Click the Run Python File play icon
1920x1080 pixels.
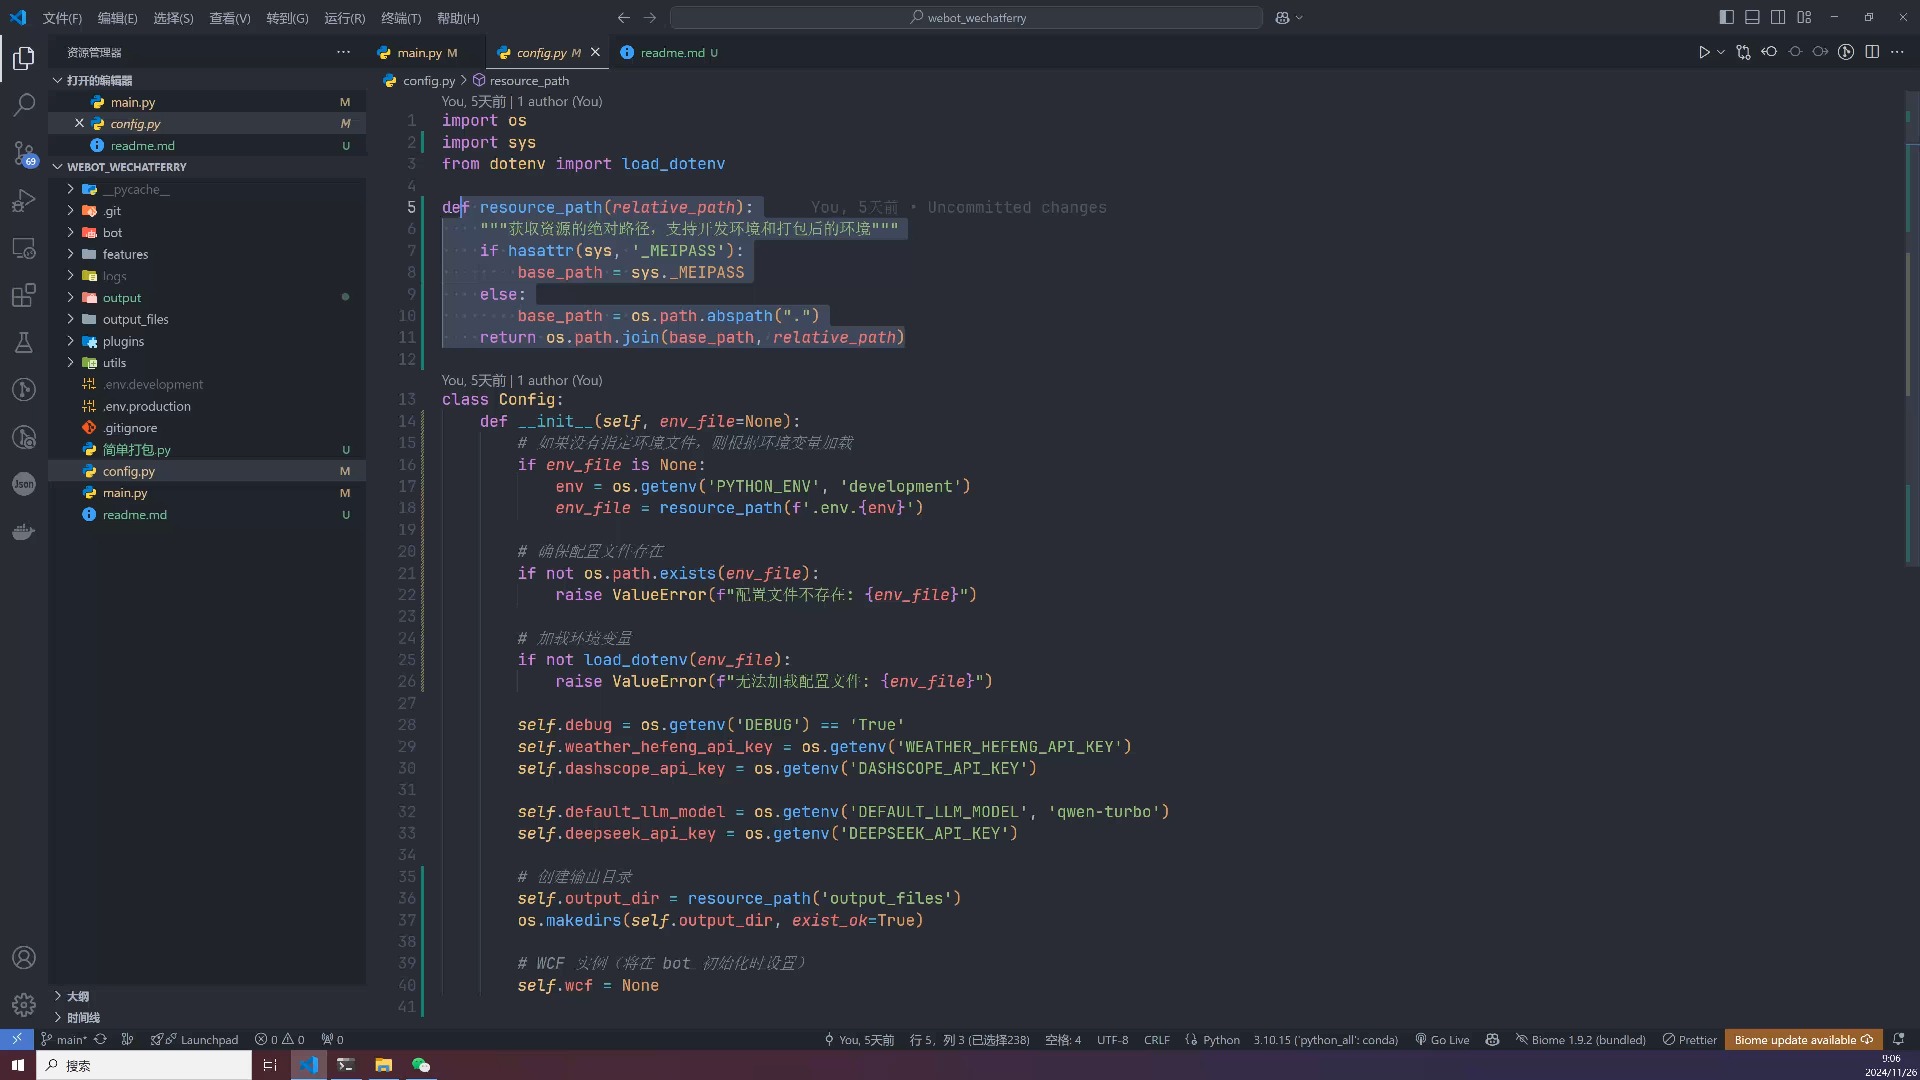coord(1704,52)
